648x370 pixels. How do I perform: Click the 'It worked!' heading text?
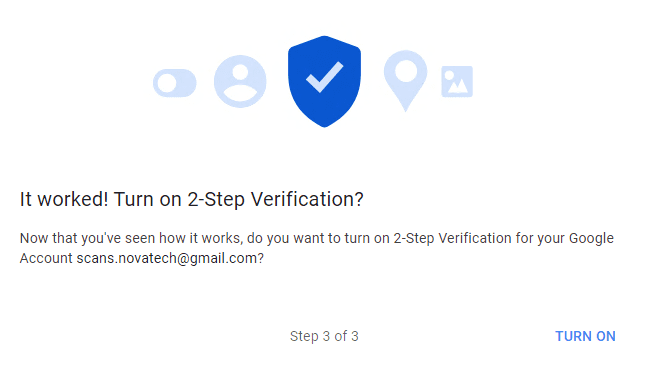pyautogui.click(x=64, y=199)
